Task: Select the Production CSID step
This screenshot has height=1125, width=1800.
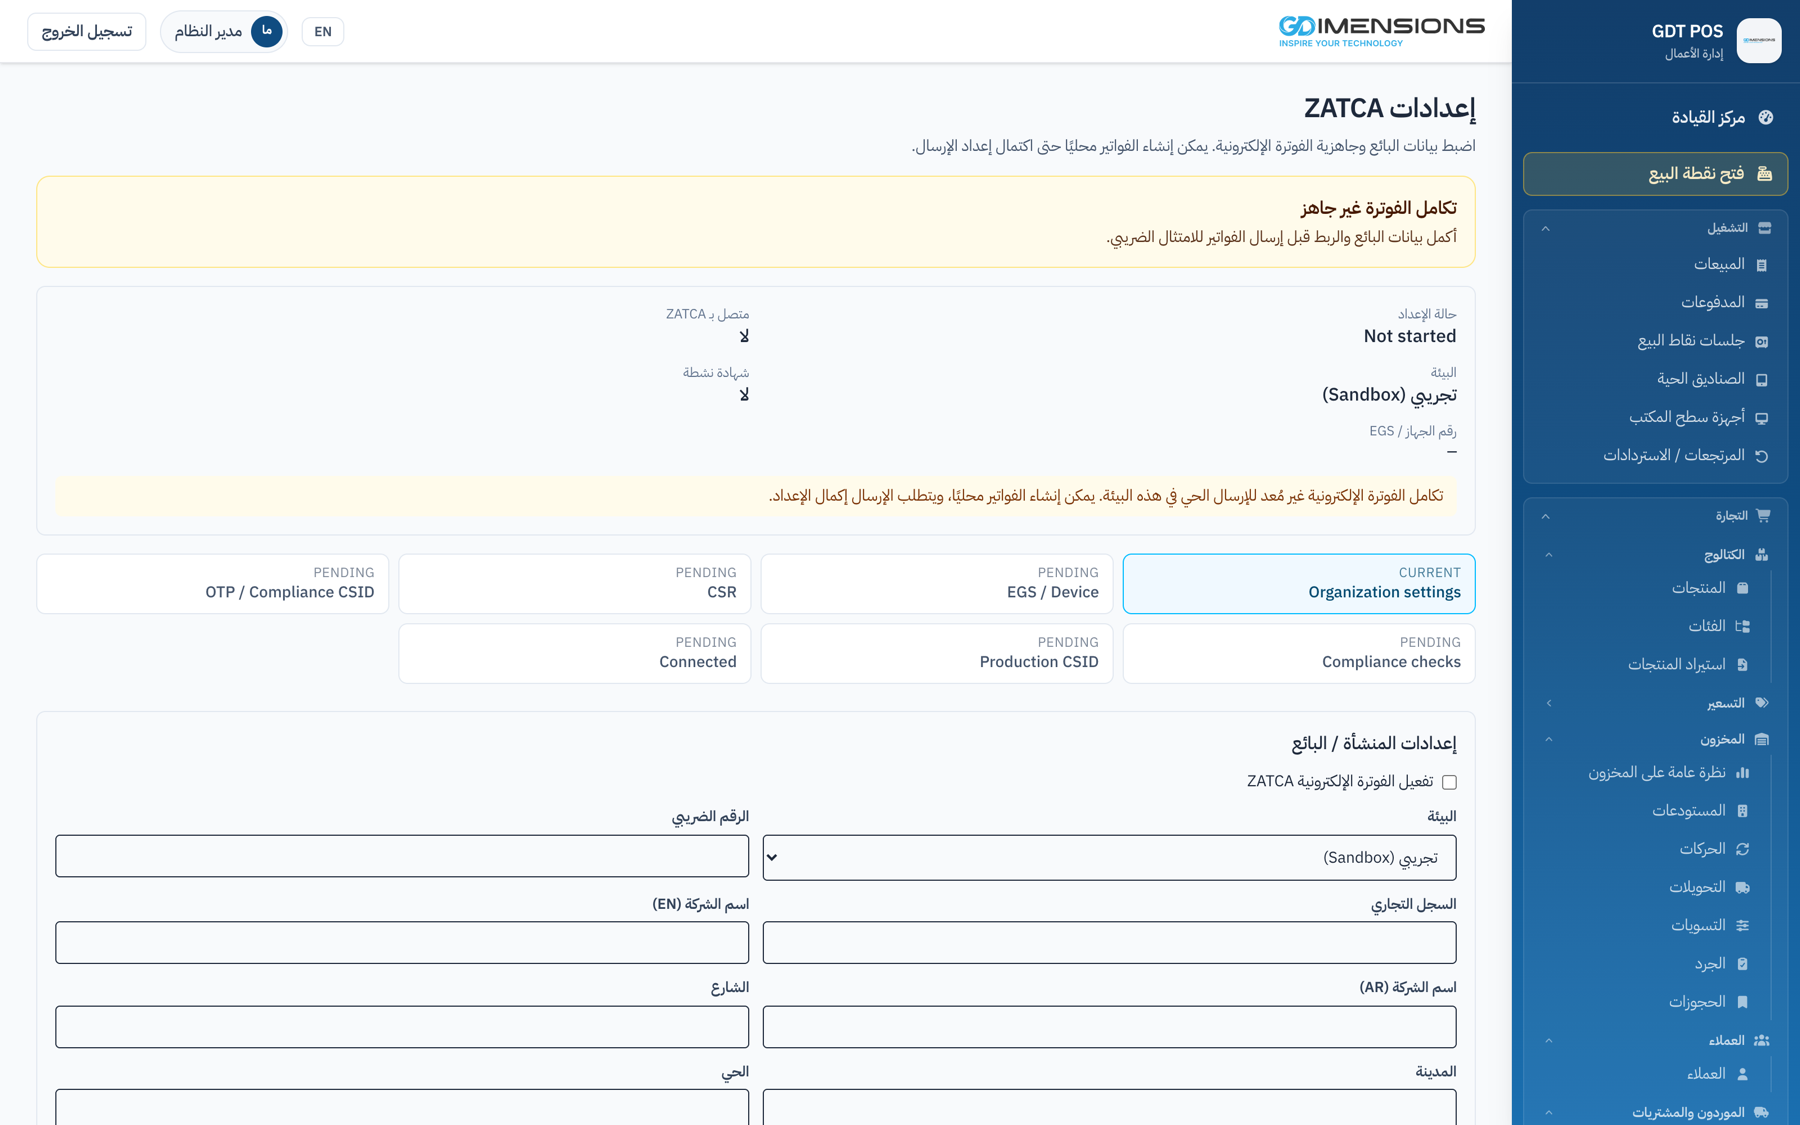Action: pyautogui.click(x=937, y=654)
